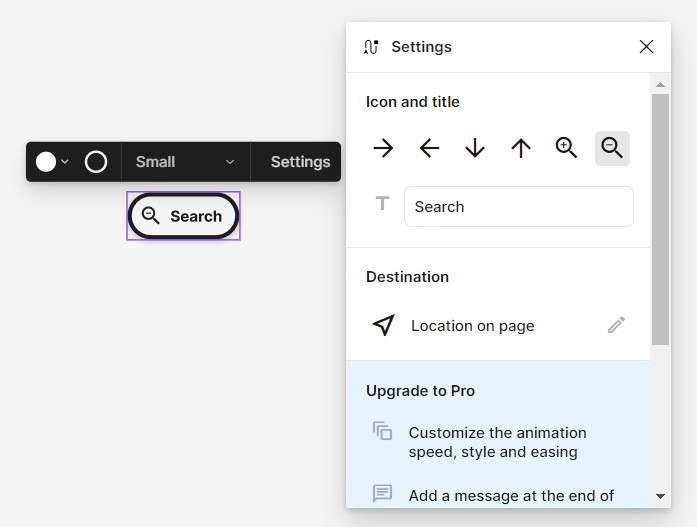Screen dimensions: 697x527
Task: Click Add a message at the end text
Action: [x=511, y=495]
